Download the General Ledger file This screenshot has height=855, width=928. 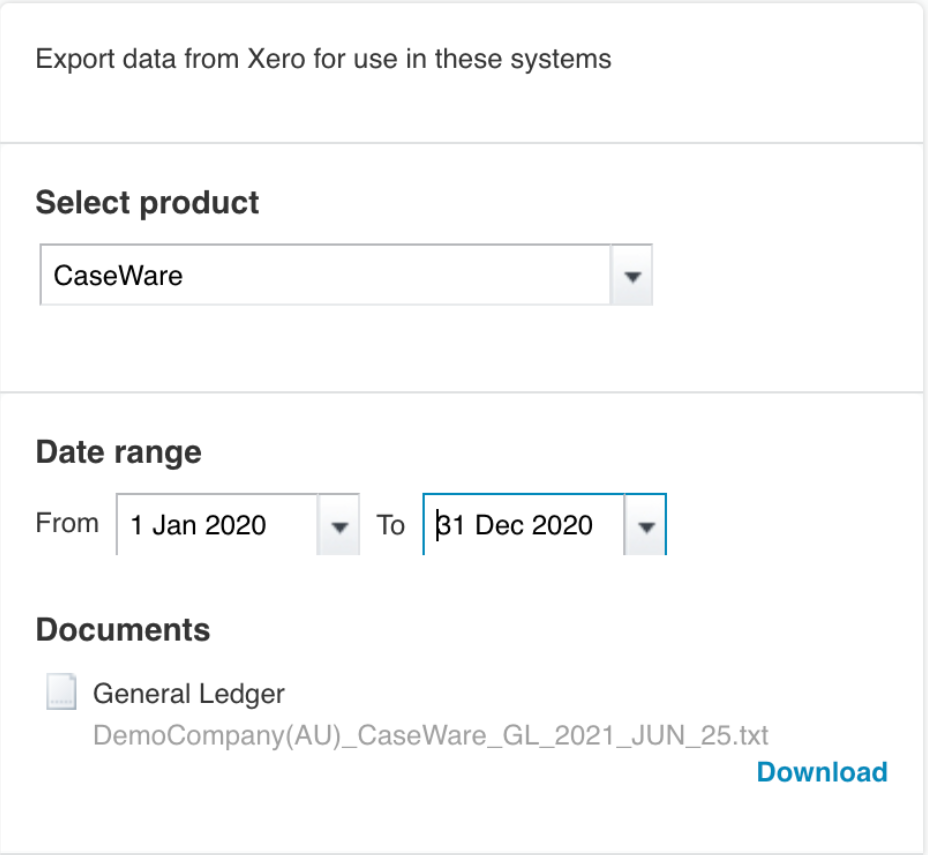[822, 772]
